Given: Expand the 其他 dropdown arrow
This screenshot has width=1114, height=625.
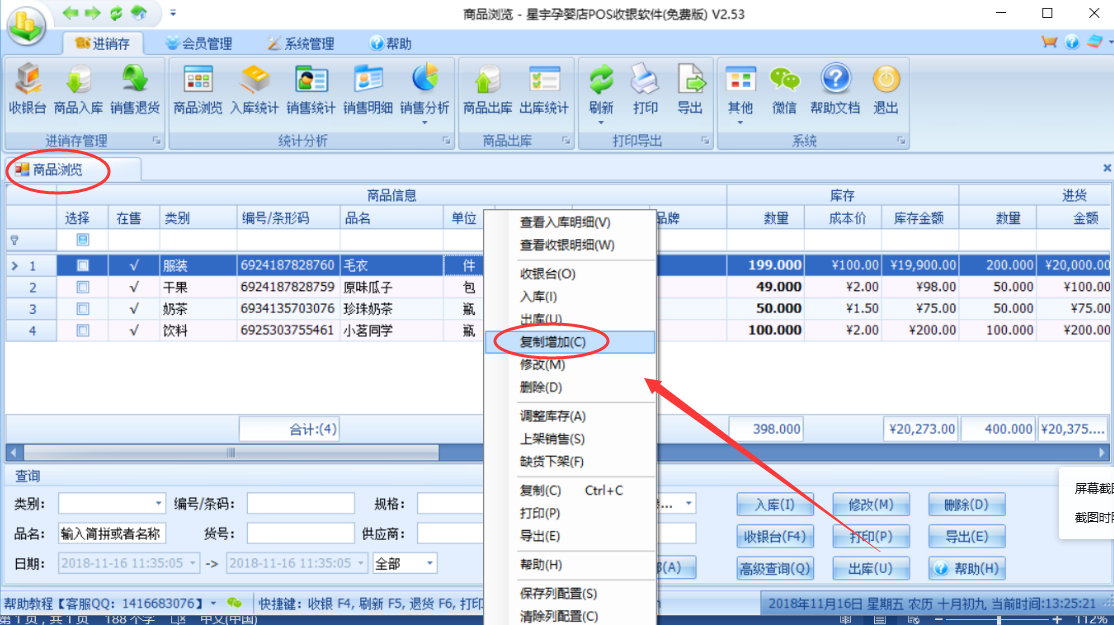Looking at the screenshot, I should pos(740,122).
